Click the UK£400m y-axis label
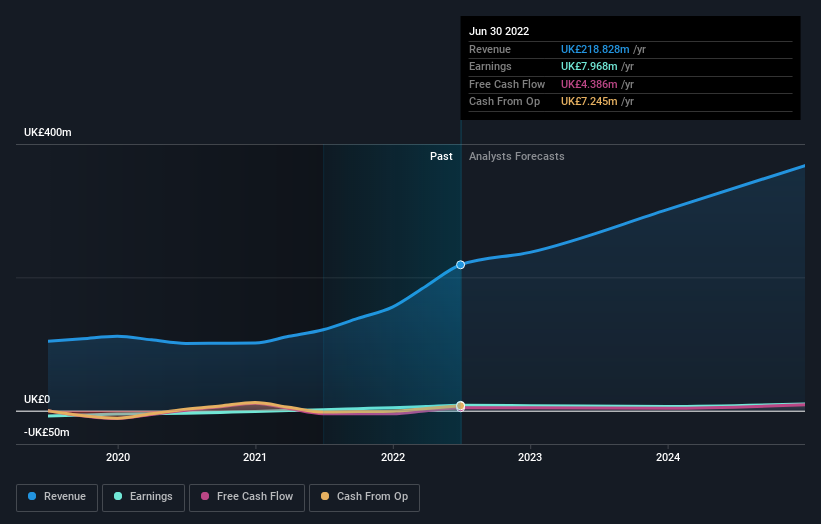 coord(48,132)
